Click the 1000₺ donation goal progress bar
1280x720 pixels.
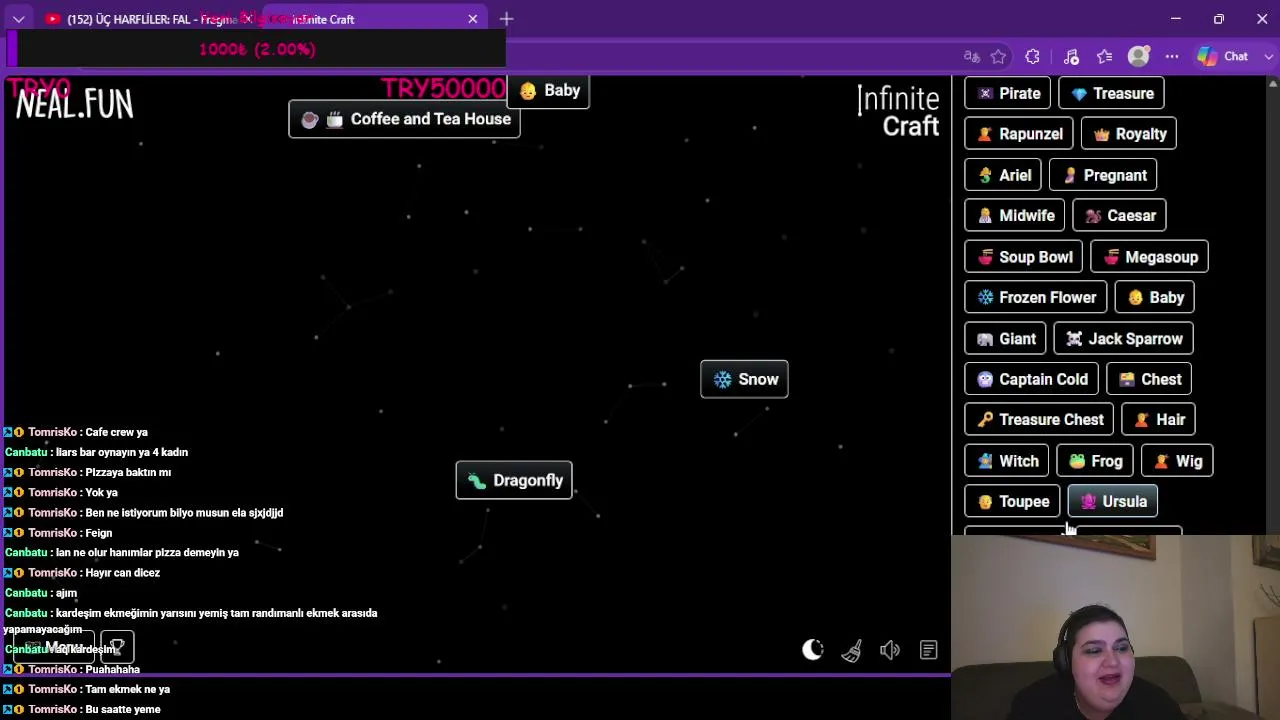point(257,49)
